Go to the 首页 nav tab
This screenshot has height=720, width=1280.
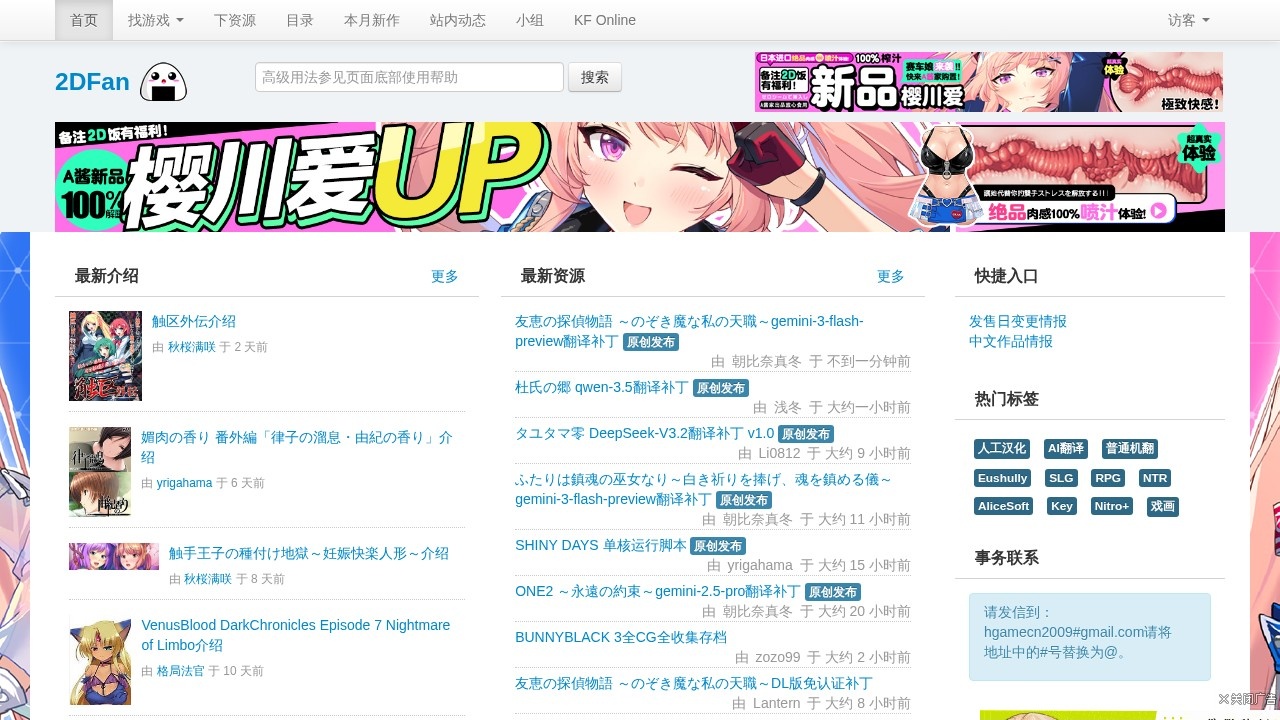coord(84,20)
